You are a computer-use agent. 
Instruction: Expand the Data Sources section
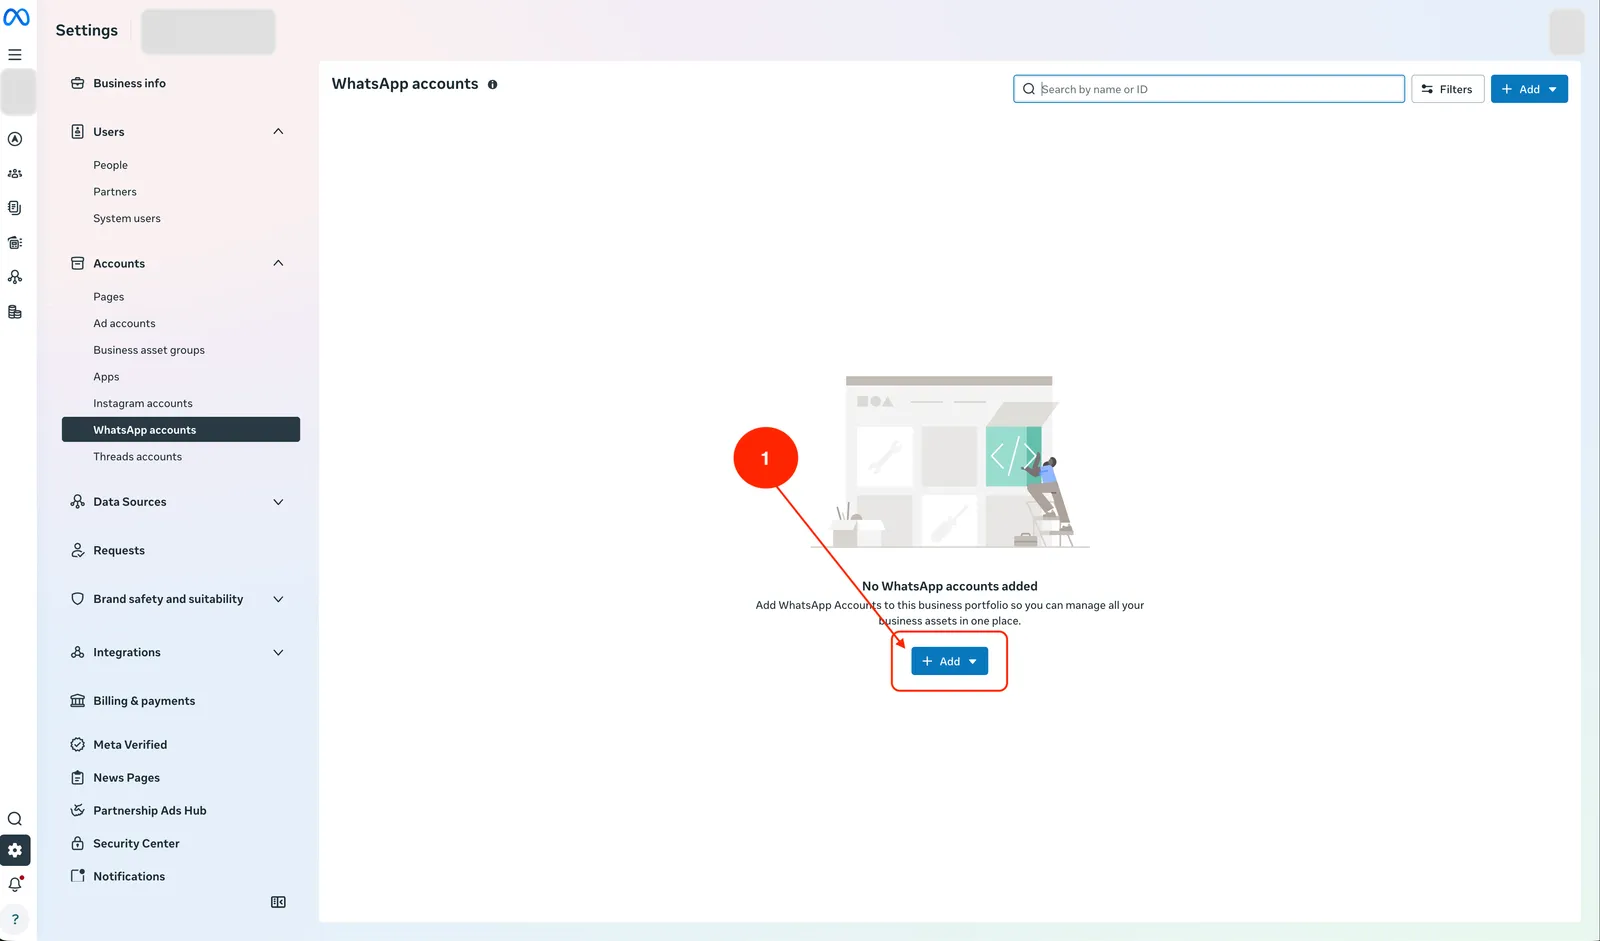point(278,502)
